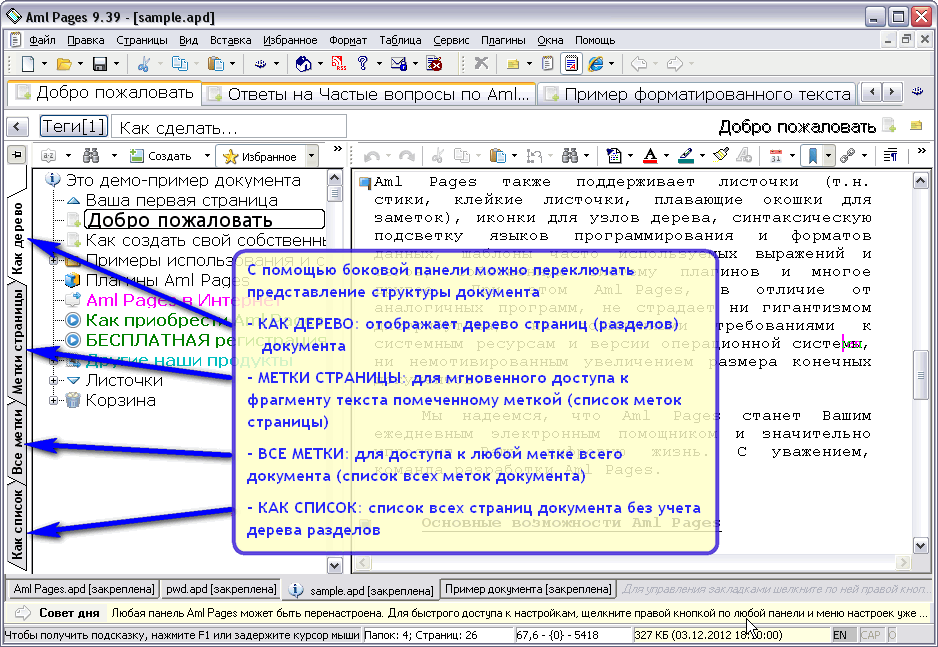Open the dropdown arrow next to the New icon
The height and width of the screenshot is (647, 938).
point(44,63)
